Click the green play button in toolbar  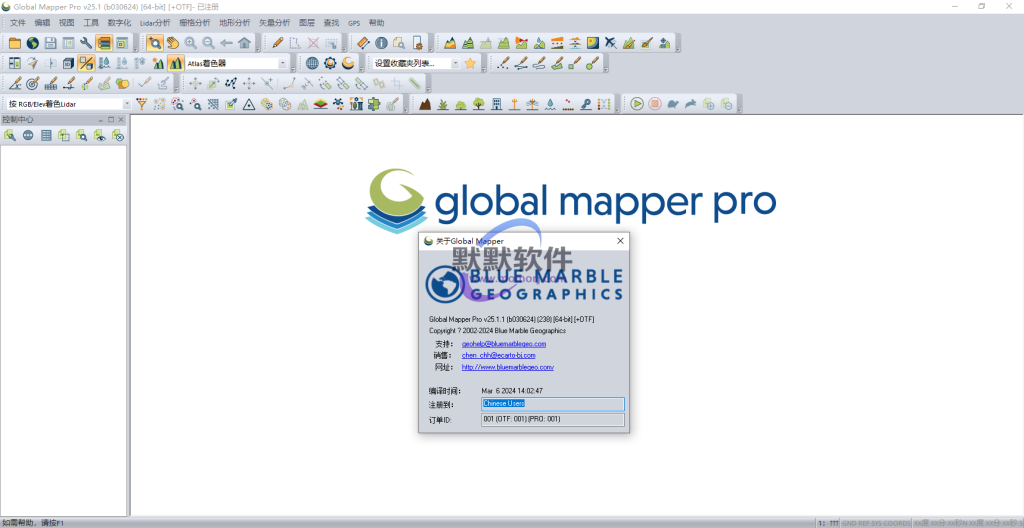[636, 103]
